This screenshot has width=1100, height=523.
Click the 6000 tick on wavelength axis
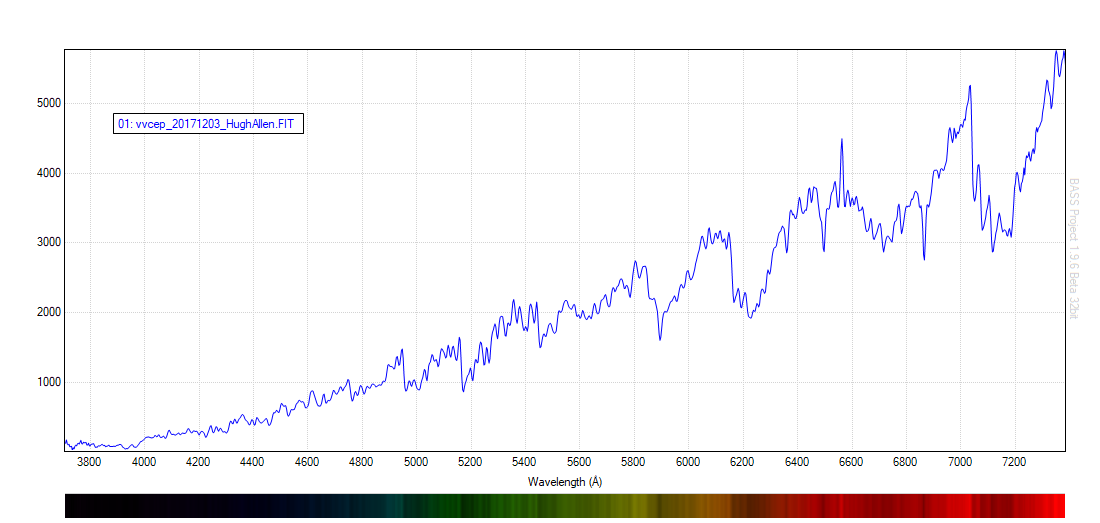[688, 462]
